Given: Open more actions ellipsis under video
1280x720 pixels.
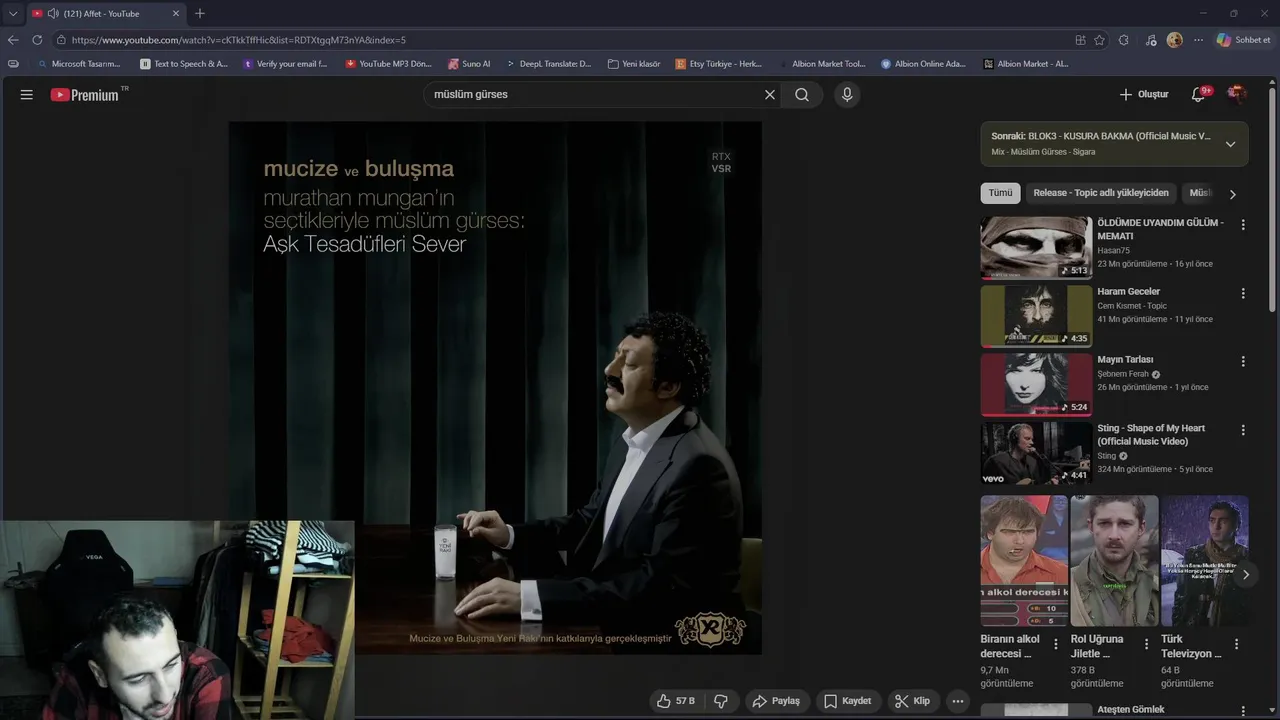Looking at the screenshot, I should (x=958, y=701).
